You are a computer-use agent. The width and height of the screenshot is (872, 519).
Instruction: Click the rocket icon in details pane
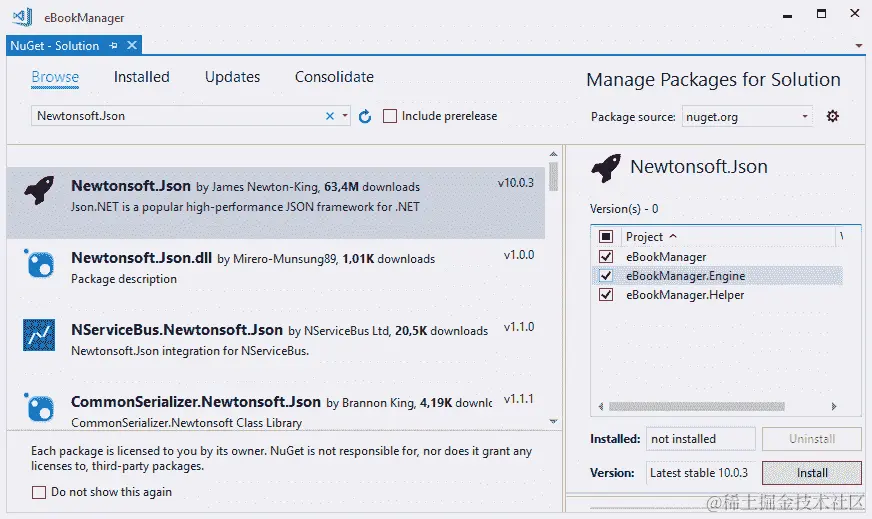tap(606, 167)
